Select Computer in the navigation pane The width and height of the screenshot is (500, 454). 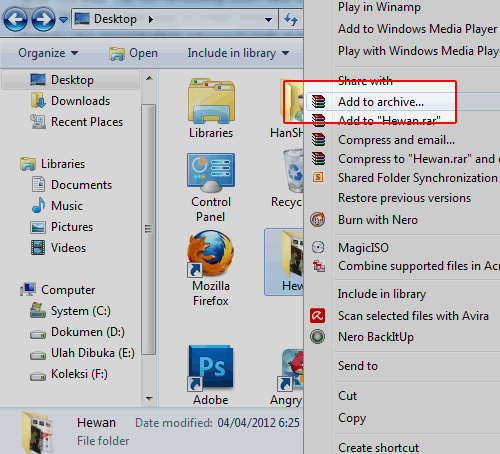58,290
